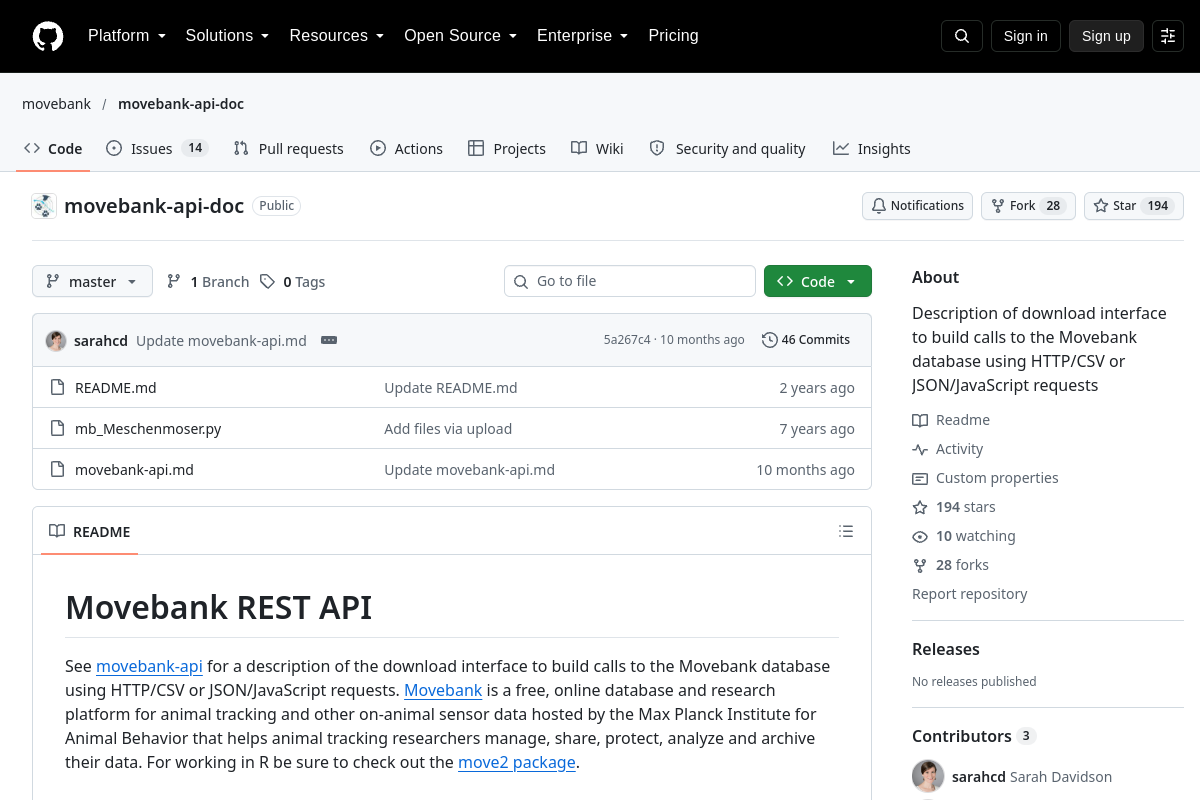The width and height of the screenshot is (1200, 800).
Task: Expand the Resources menu
Action: (337, 36)
